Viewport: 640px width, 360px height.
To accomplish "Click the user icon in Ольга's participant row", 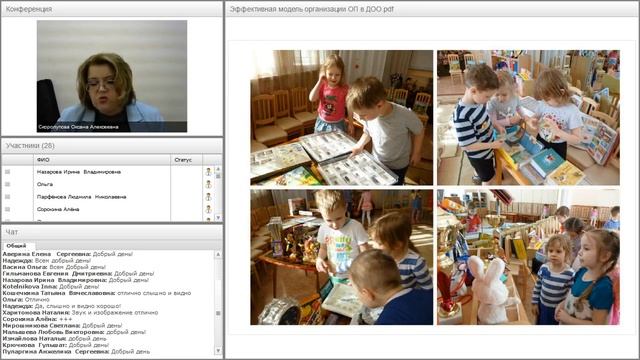I will tap(208, 184).
